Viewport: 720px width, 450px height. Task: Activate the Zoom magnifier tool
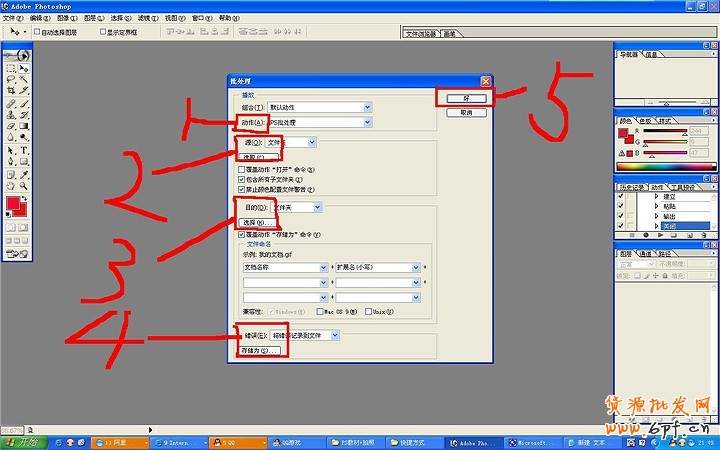pyautogui.click(x=23, y=185)
